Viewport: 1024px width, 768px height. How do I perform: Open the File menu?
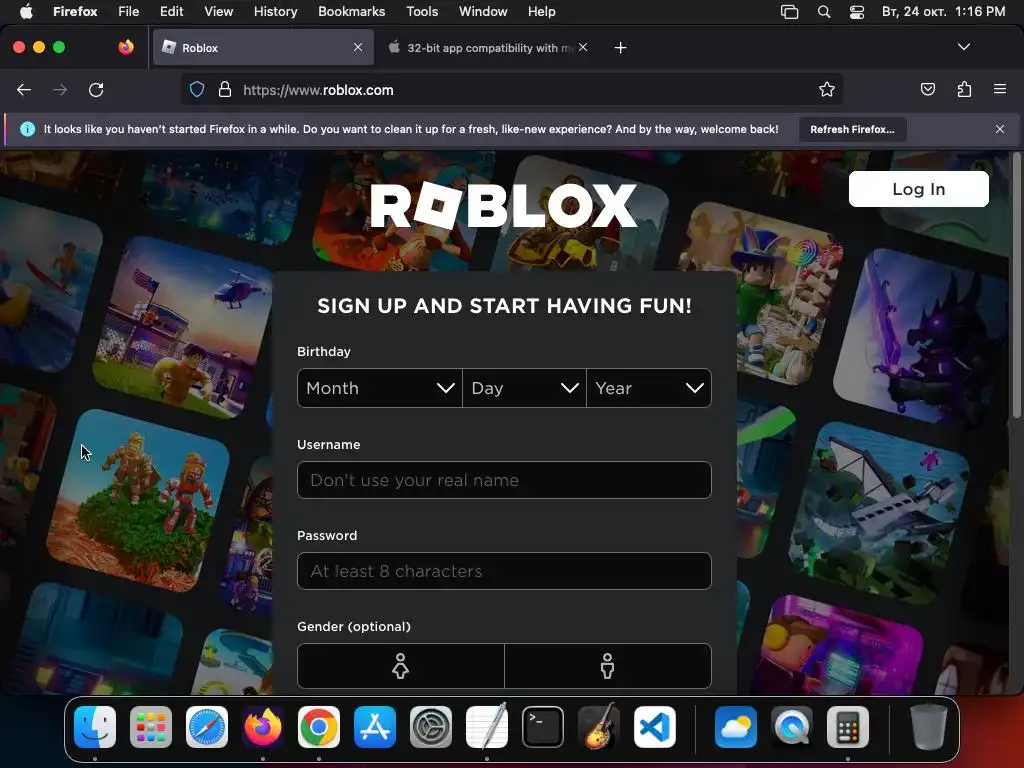(x=129, y=12)
